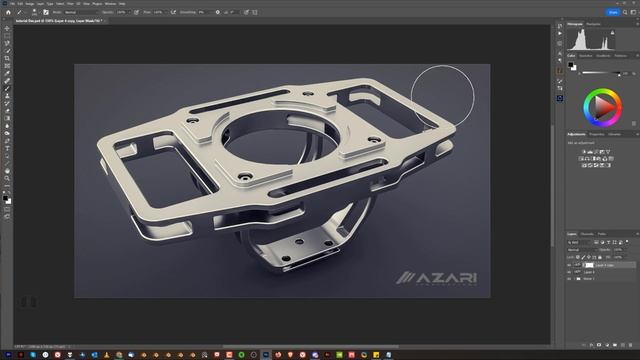Click the foreground color swatch in Color panel
The height and width of the screenshot is (360, 640).
pos(571,65)
